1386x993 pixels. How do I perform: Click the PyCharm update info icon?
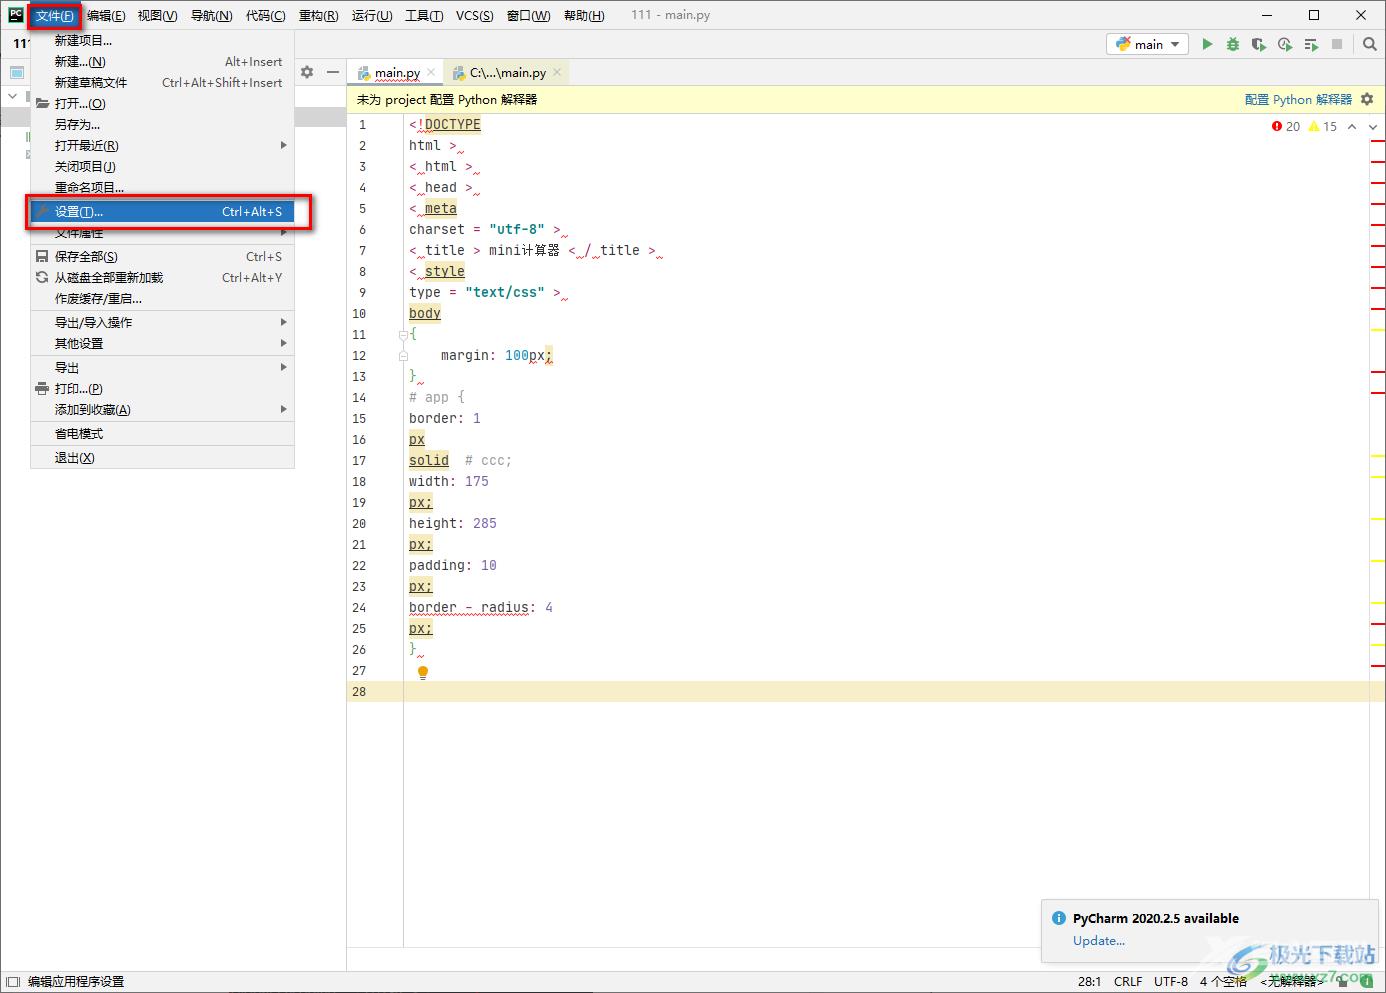coord(1059,918)
